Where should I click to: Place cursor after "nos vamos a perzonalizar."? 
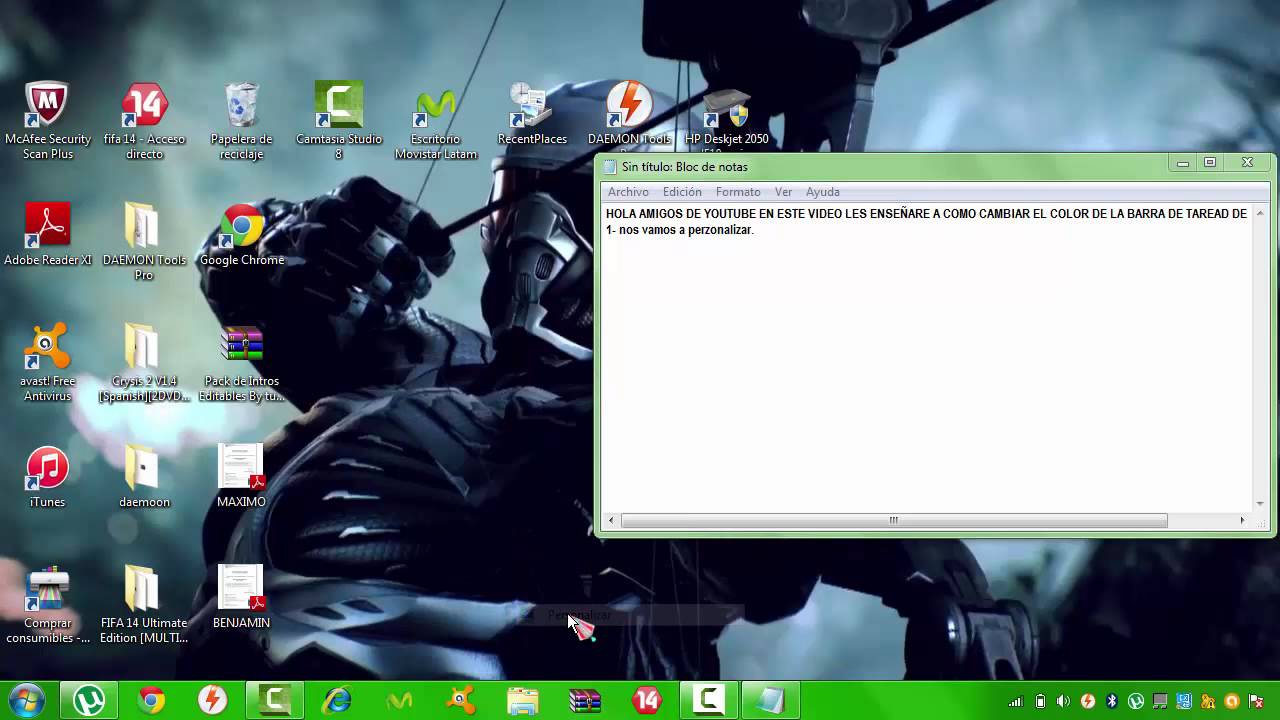[755, 230]
